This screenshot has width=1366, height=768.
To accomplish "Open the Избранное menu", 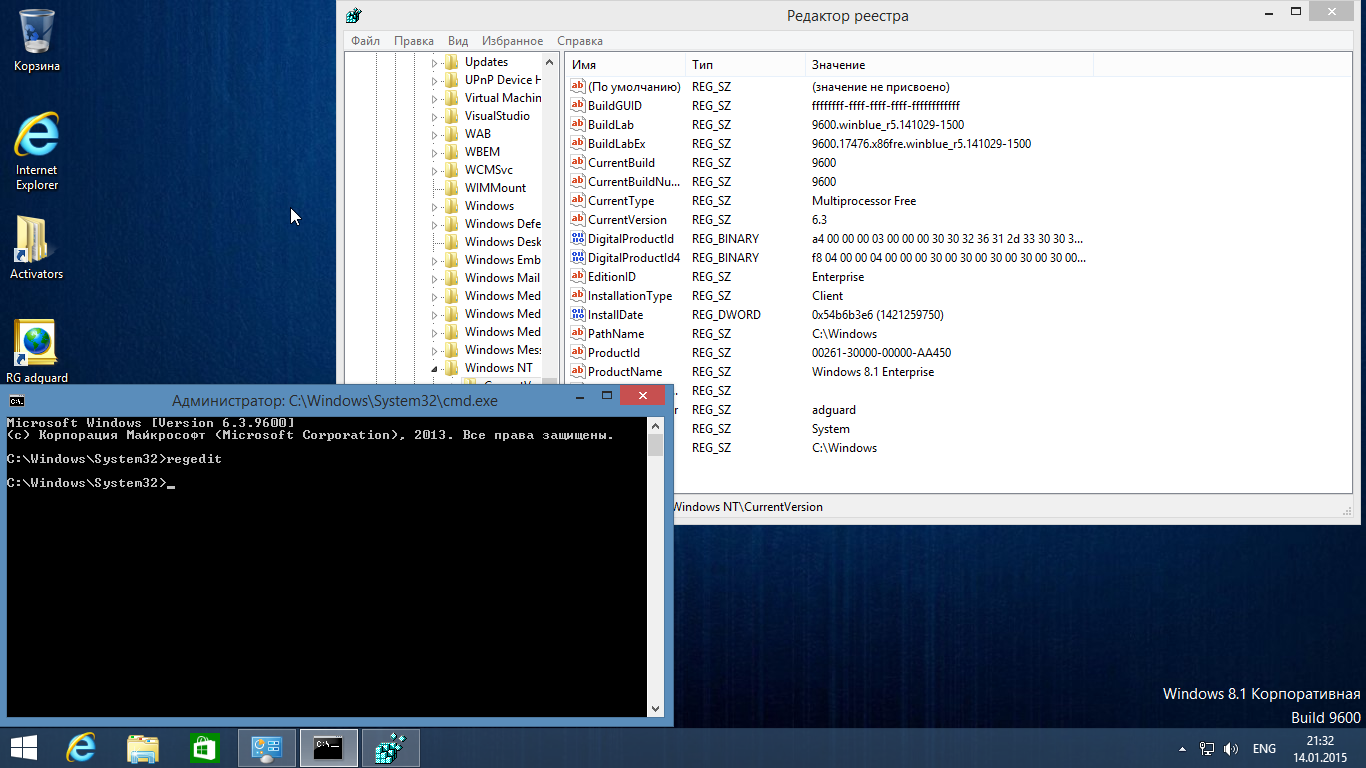I will point(513,41).
